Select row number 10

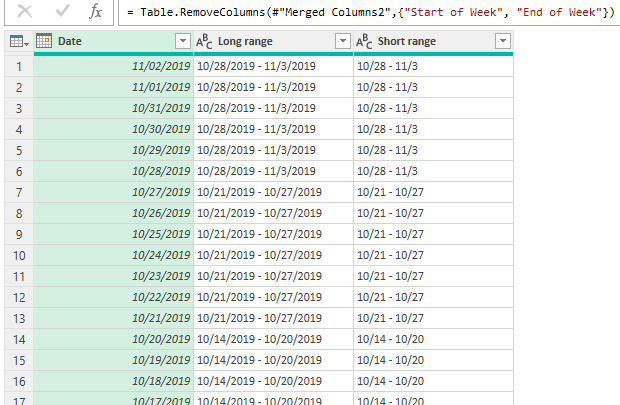pyautogui.click(x=19, y=255)
